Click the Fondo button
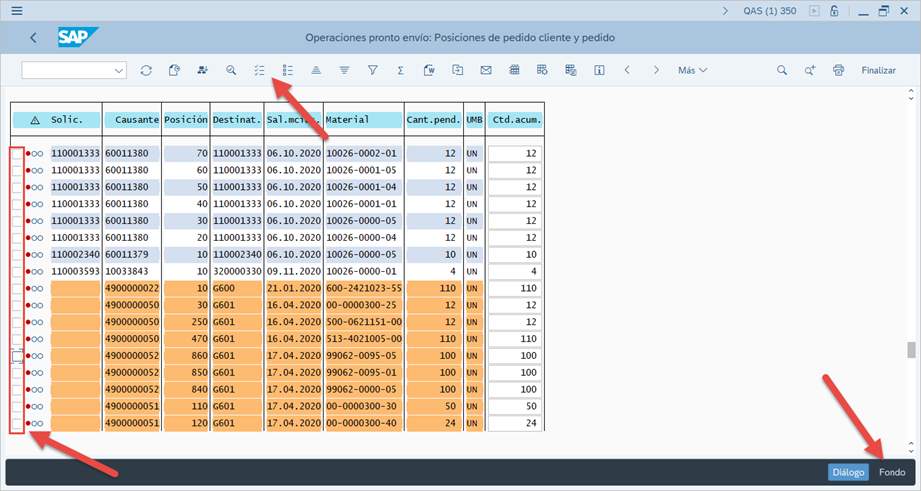Image resolution: width=921 pixels, height=491 pixels. pos(892,472)
